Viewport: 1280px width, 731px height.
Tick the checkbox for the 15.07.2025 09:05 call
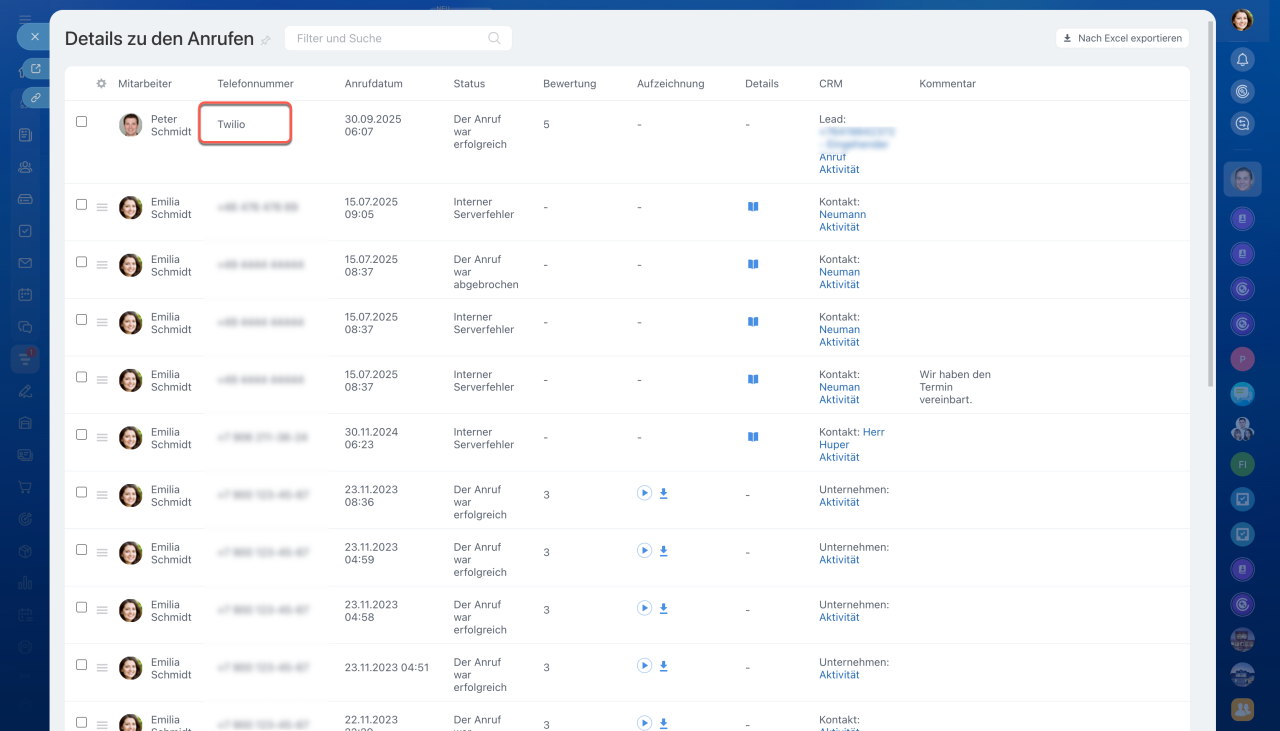pos(82,204)
